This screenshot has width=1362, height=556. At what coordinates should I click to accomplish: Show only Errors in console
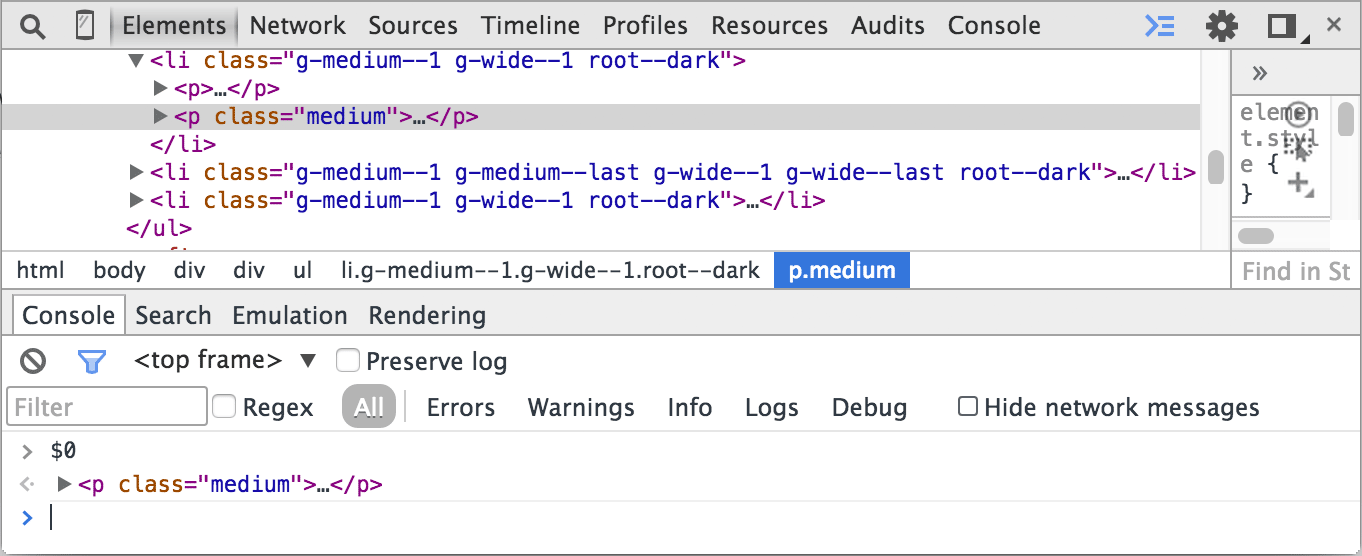(x=460, y=408)
